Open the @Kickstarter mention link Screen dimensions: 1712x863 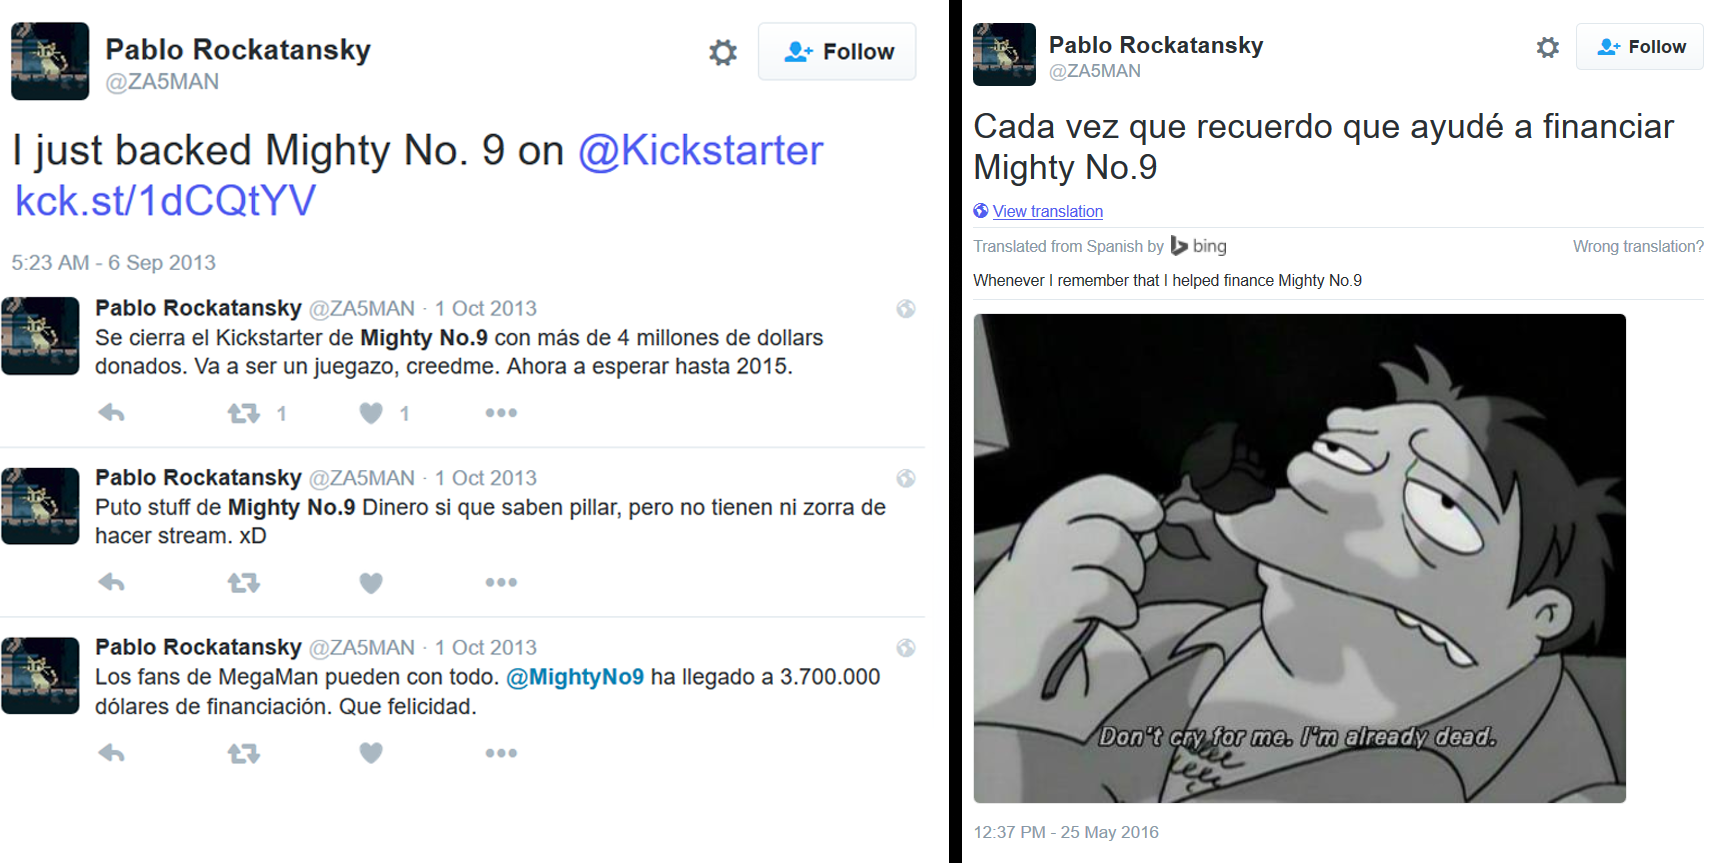pos(700,151)
